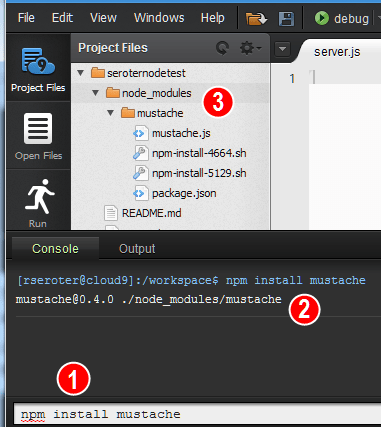Click the npm-install-4664.sh wrench icon
381x427 pixels.
coord(140,153)
